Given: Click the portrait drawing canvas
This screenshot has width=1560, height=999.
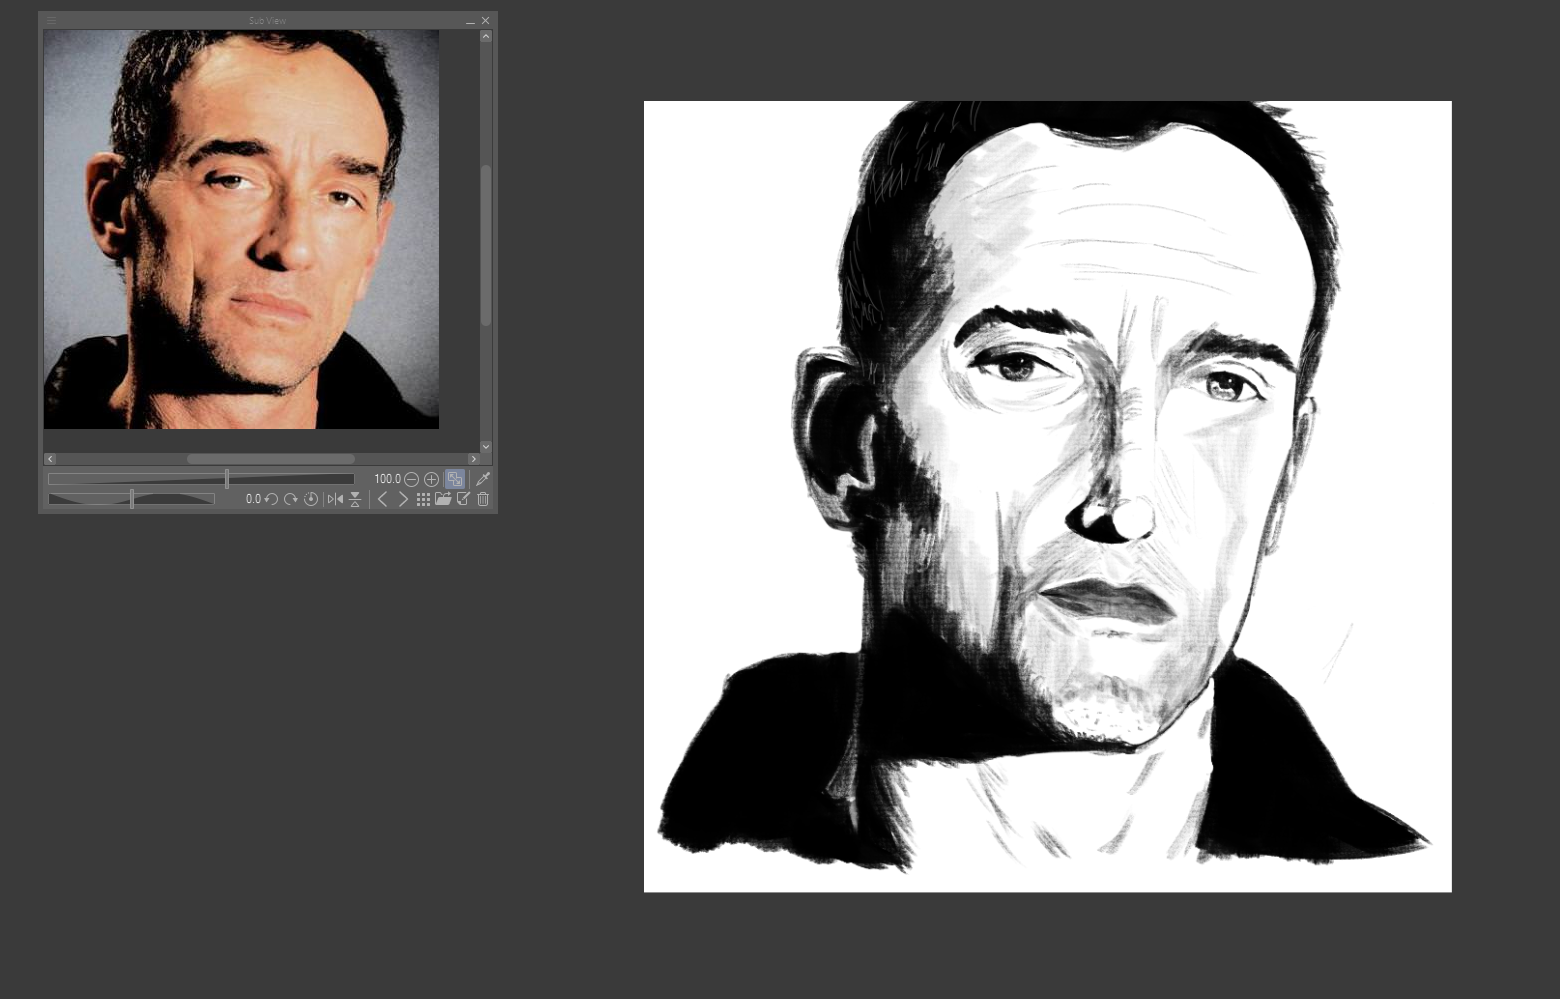Looking at the screenshot, I should (x=1048, y=496).
